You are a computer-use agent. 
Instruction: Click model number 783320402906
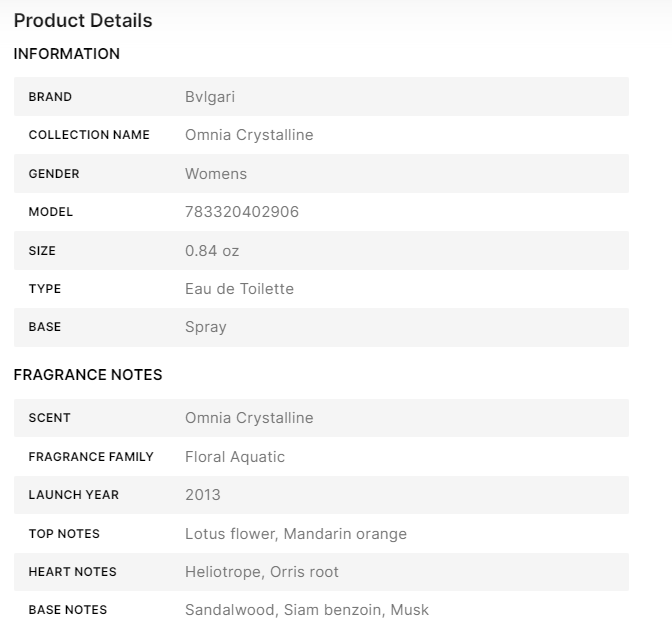(x=242, y=212)
